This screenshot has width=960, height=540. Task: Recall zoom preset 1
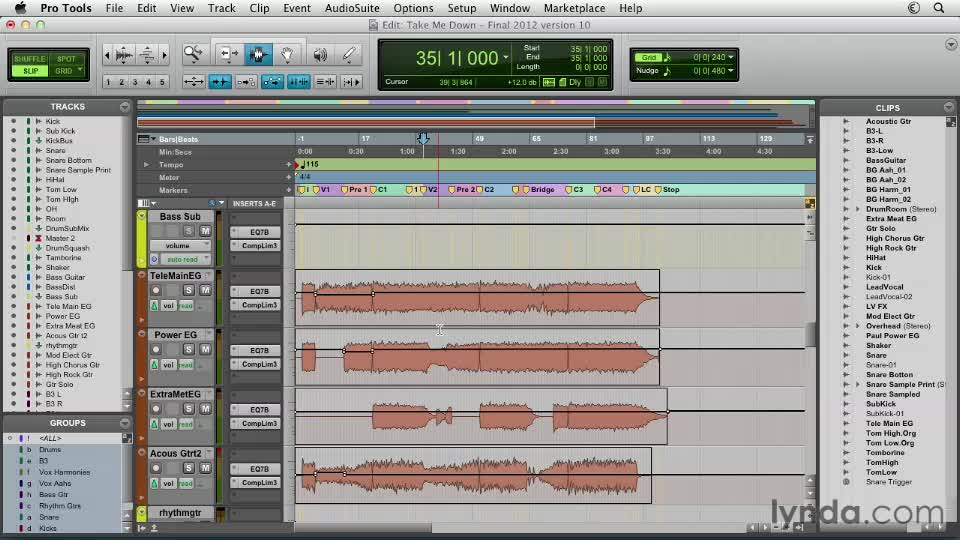[108, 82]
